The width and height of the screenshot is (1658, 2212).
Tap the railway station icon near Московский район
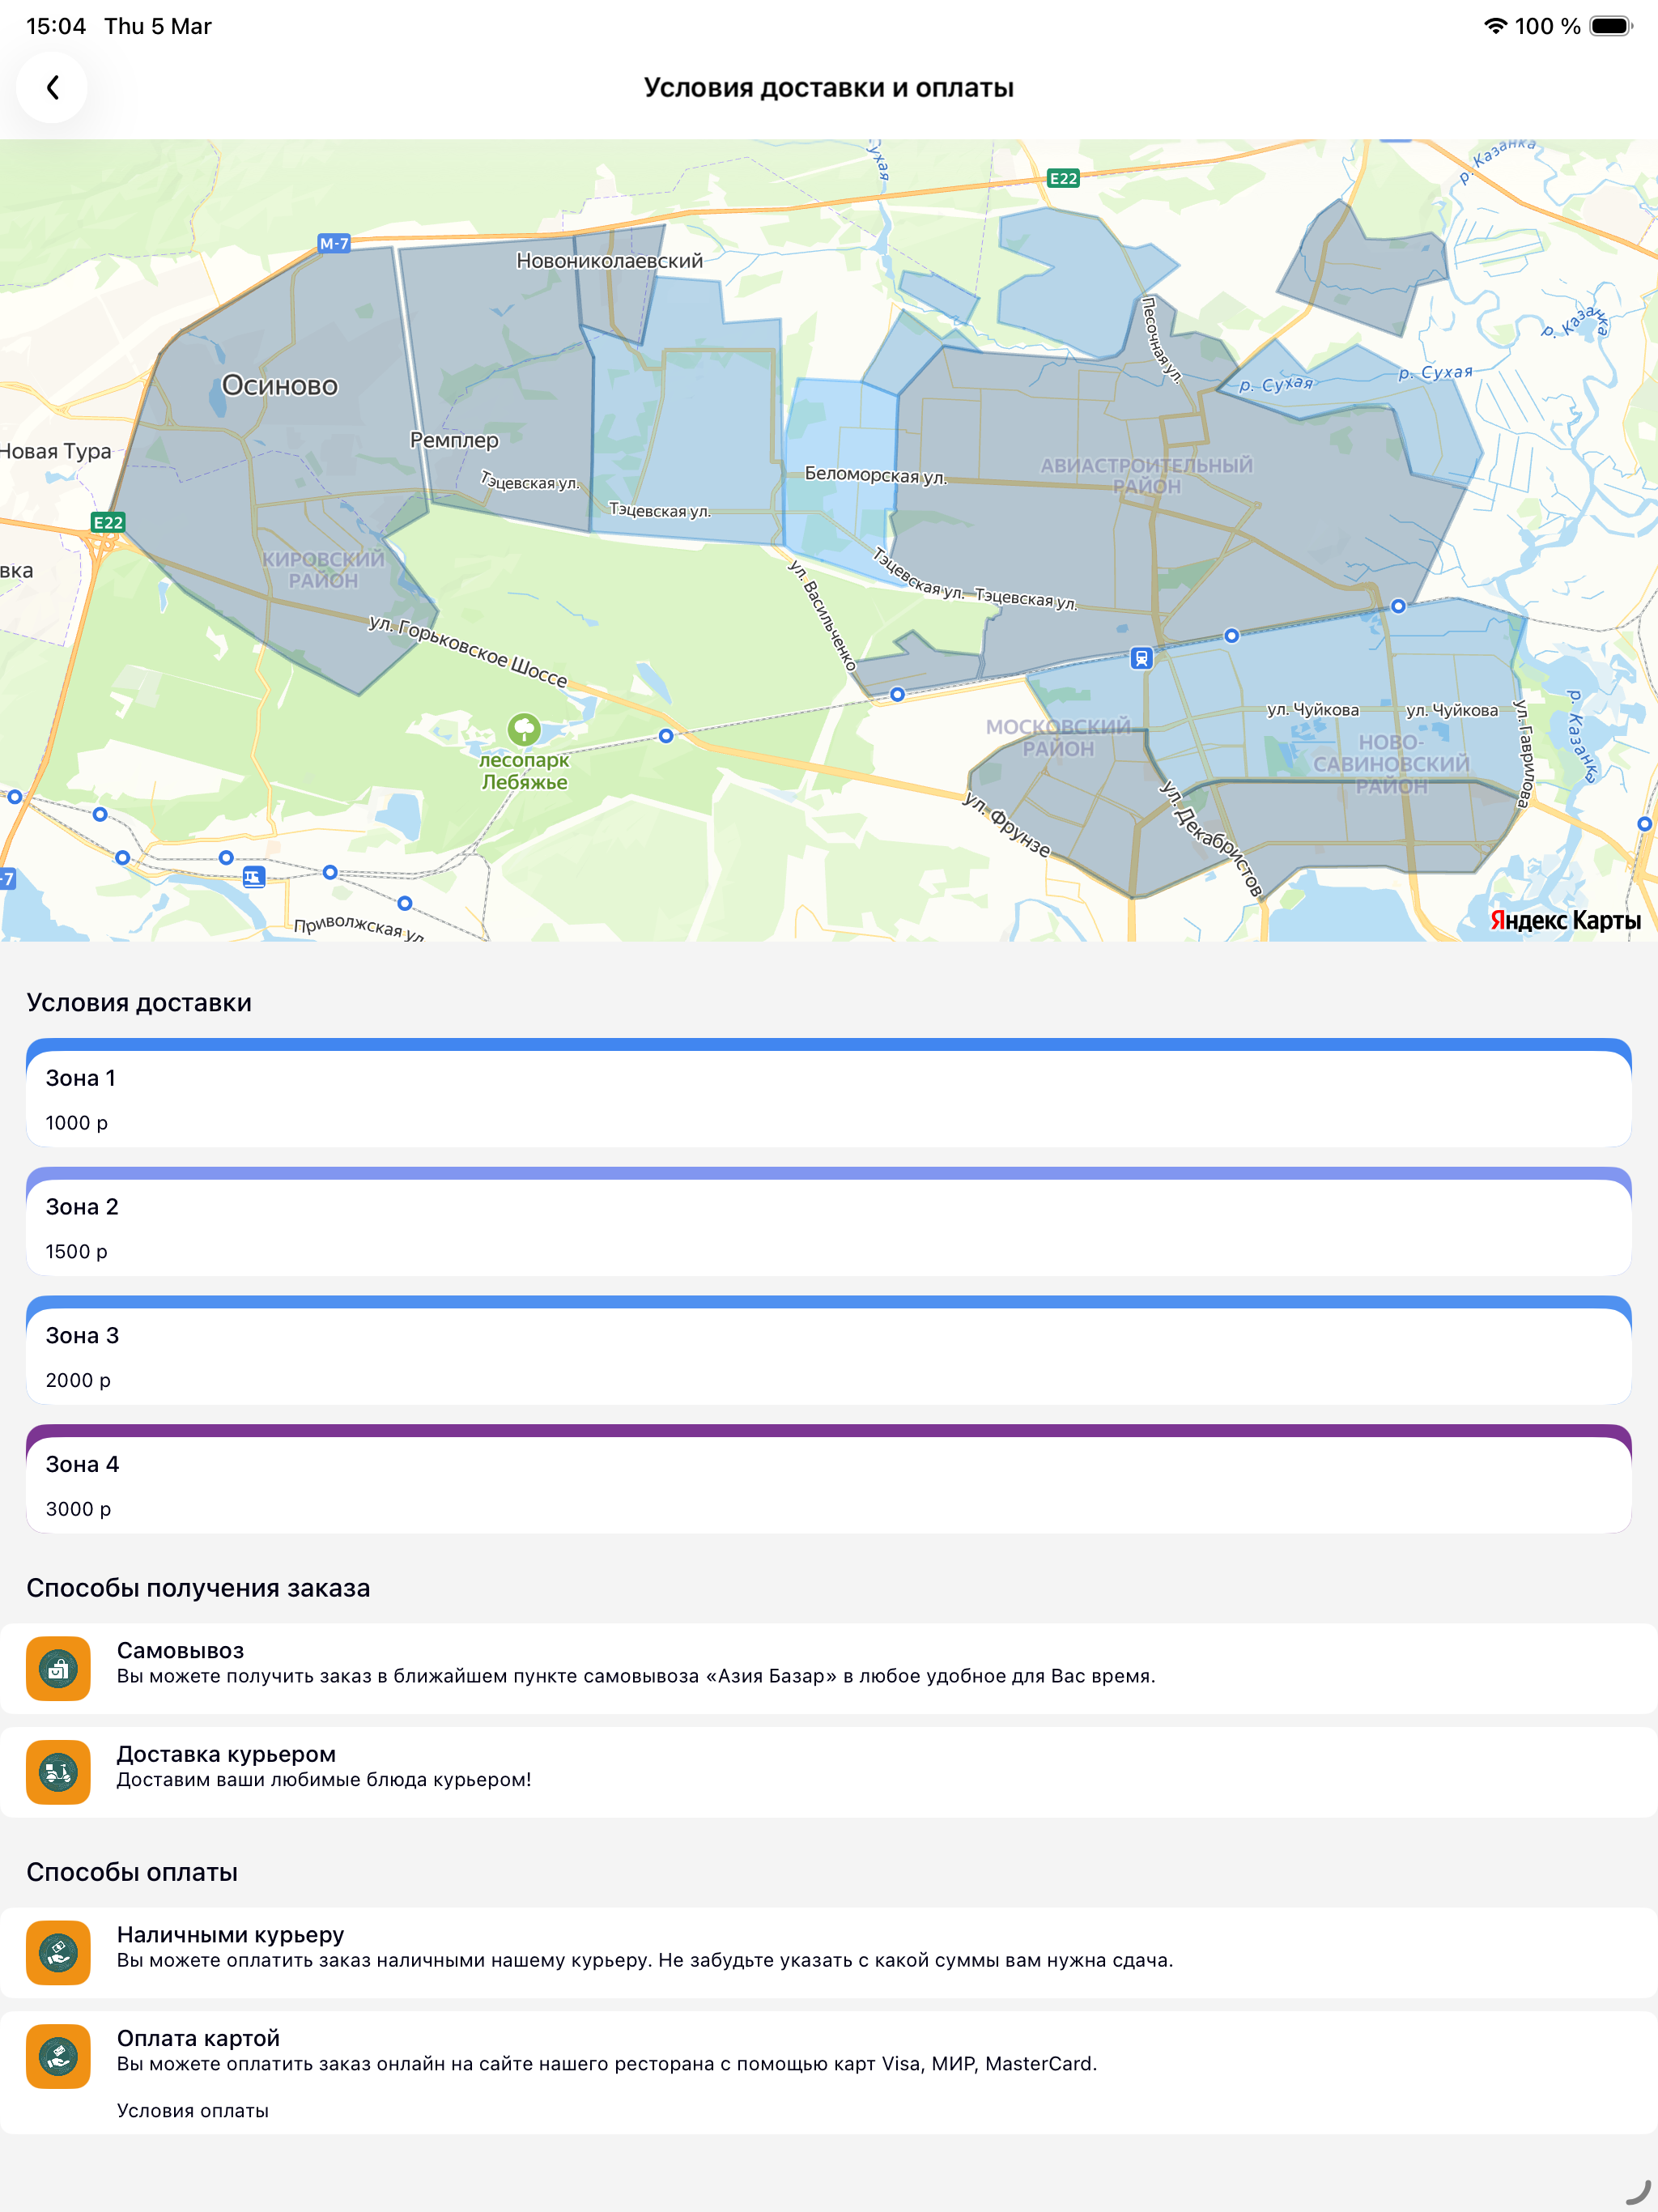point(1141,658)
